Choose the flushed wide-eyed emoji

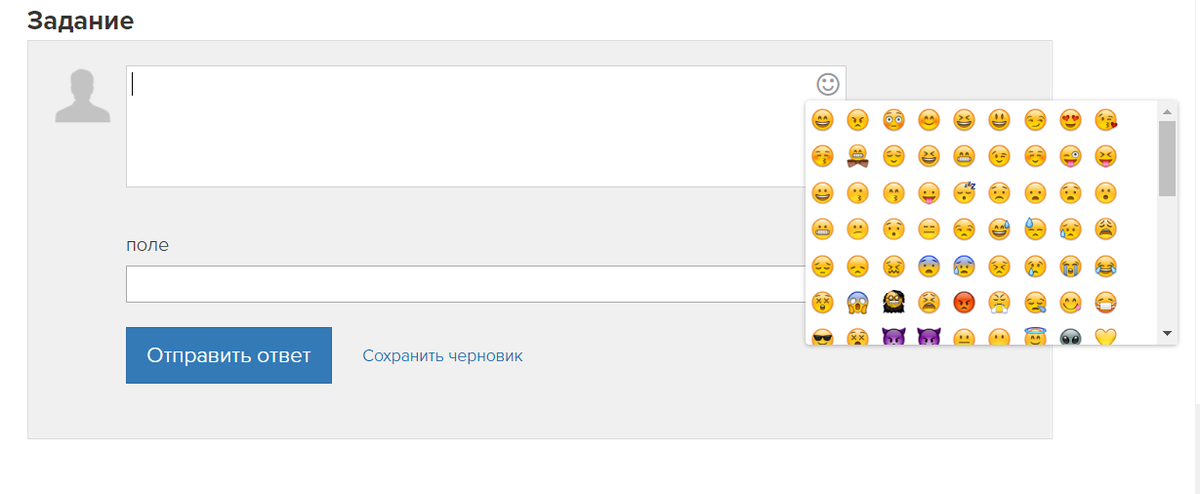pyautogui.click(x=893, y=120)
